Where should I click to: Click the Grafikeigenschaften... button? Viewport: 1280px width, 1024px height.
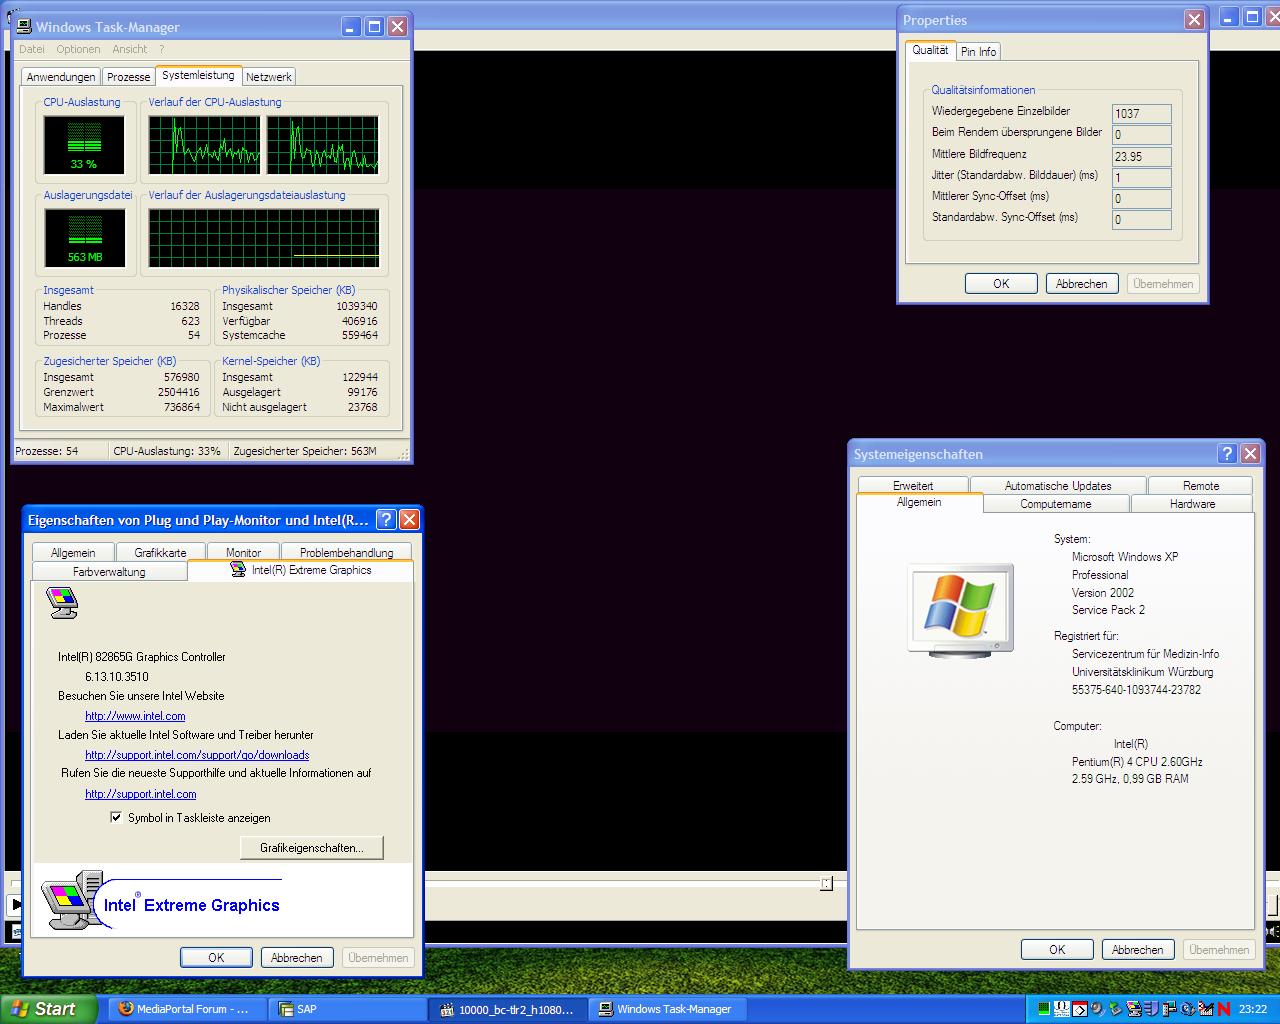pos(312,848)
